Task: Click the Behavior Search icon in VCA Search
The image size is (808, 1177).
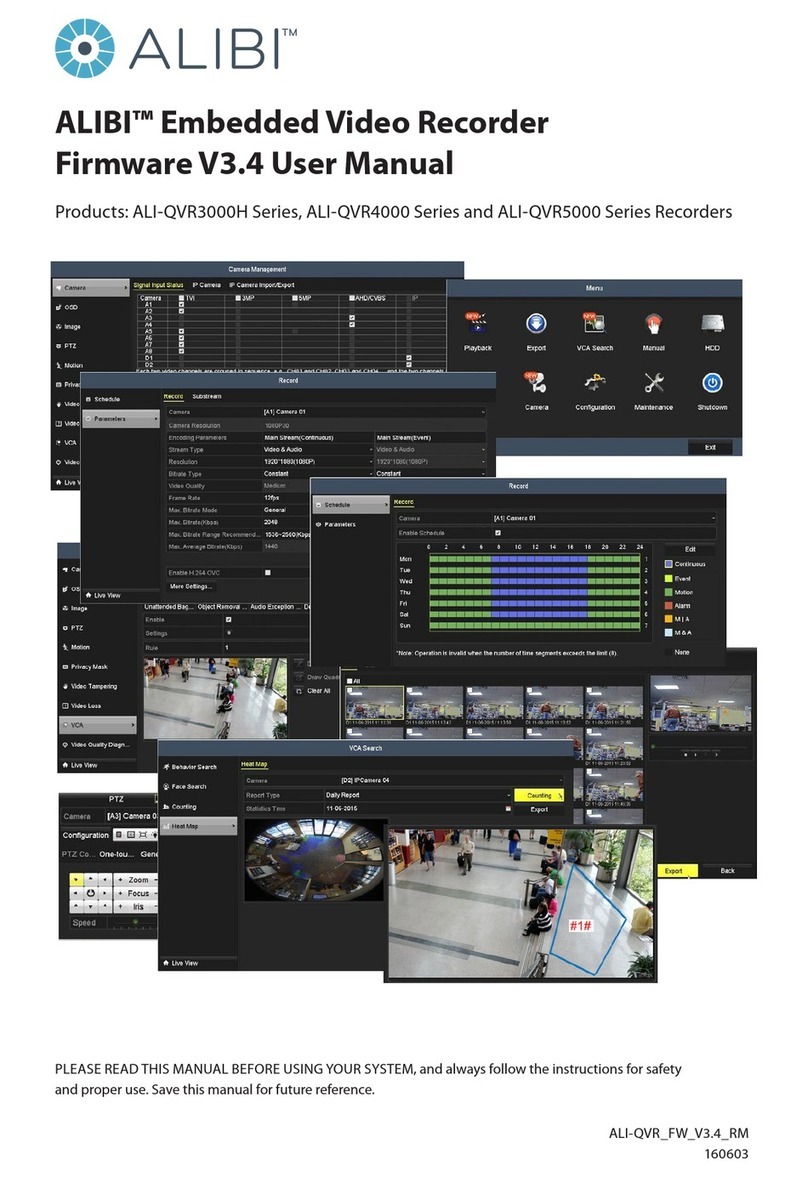Action: 166,767
